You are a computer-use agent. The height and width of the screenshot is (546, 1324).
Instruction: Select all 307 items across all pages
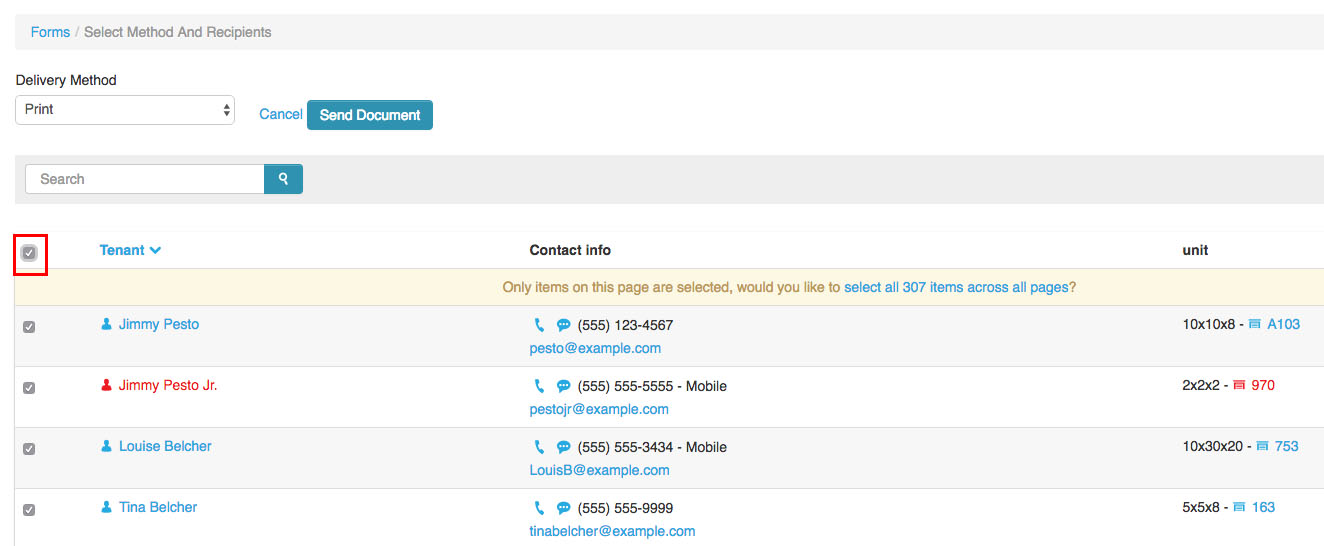(956, 287)
